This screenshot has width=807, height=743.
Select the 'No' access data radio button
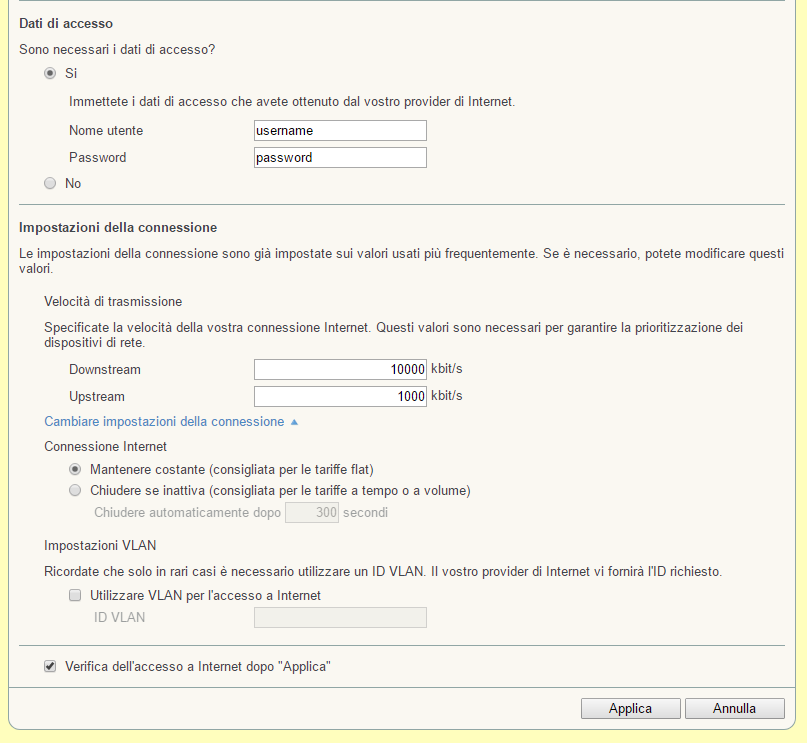click(x=50, y=183)
